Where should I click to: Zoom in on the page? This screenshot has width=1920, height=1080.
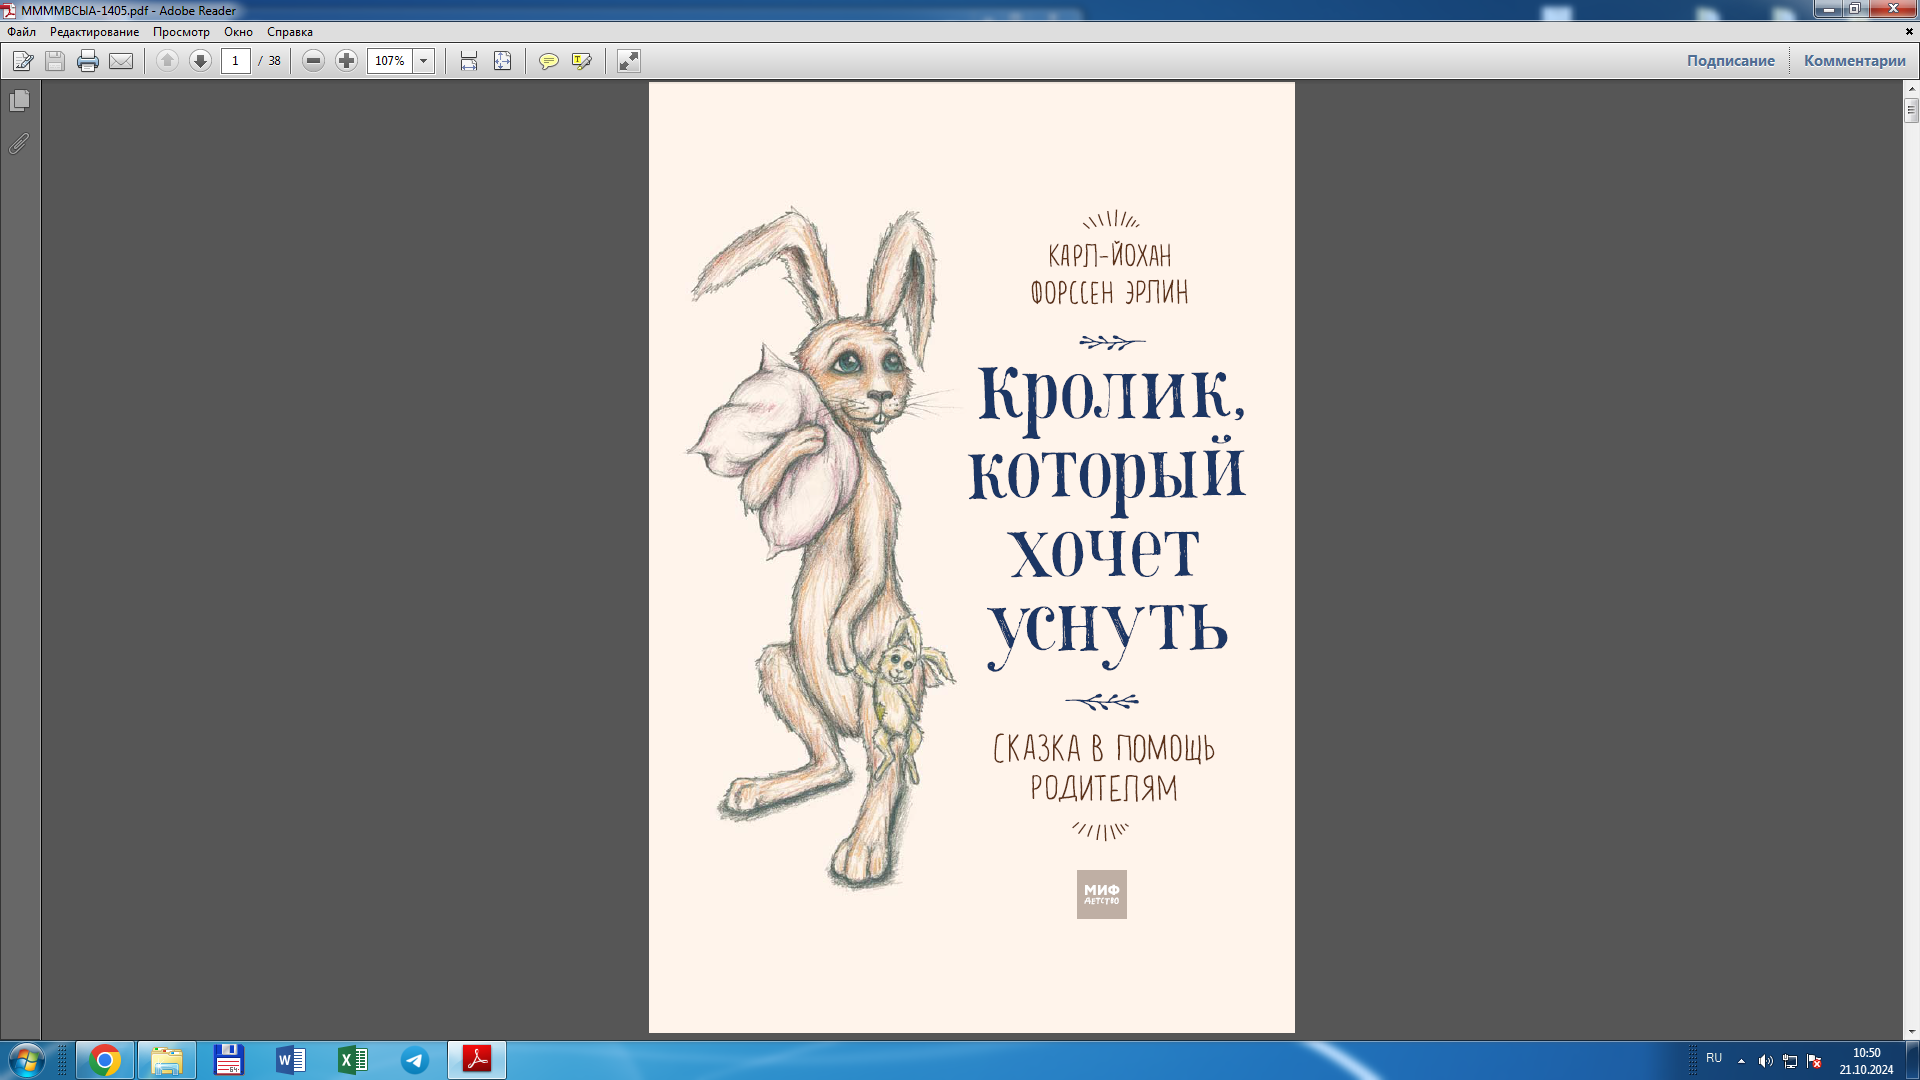(x=346, y=61)
